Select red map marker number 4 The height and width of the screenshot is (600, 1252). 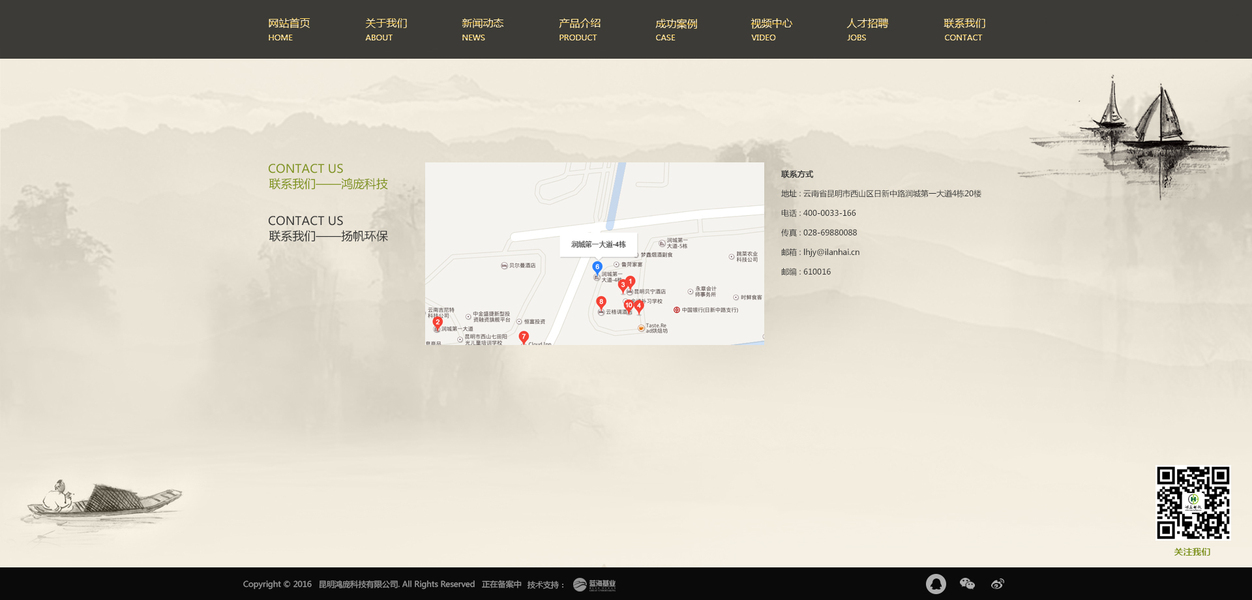click(x=639, y=307)
